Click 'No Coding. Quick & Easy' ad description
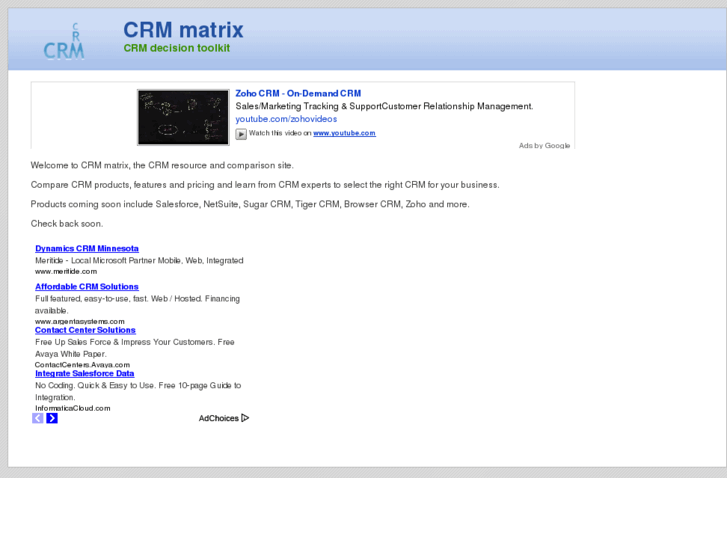Screen dimensions: 727x545 point(138,391)
